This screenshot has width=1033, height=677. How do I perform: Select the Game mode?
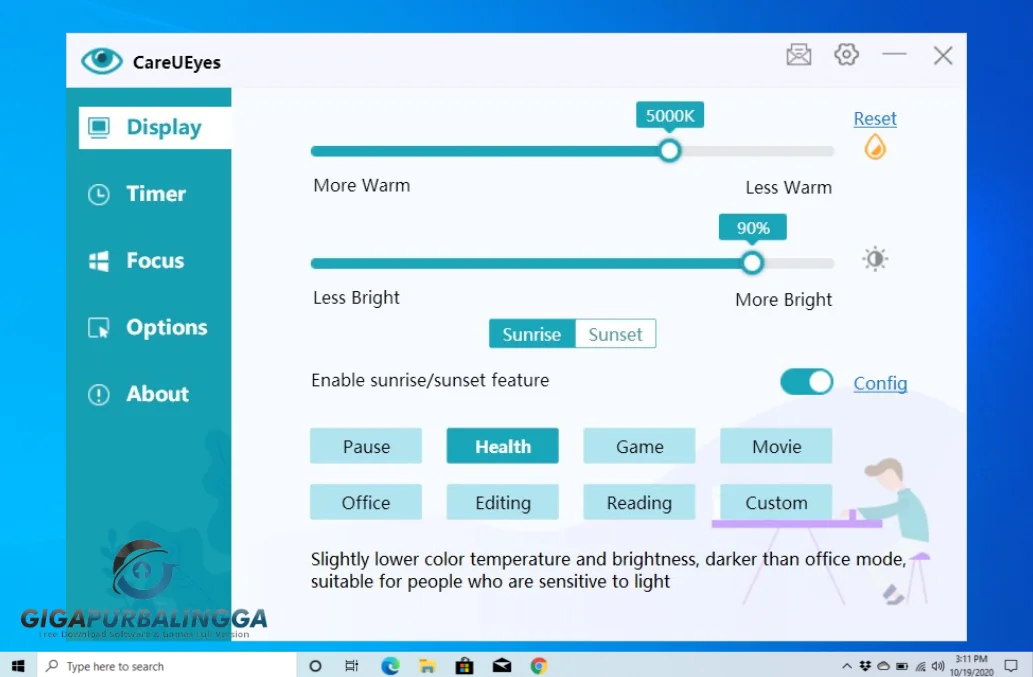pos(639,447)
